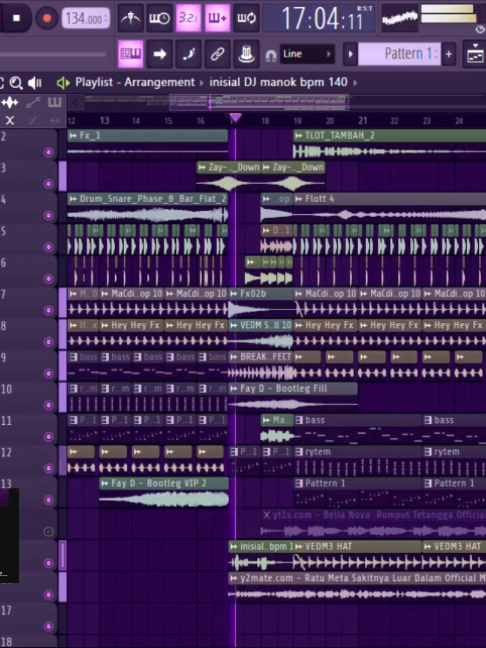This screenshot has width=486, height=648.
Task: Open inisial DJ manok bpm 140 menu
Action: [278, 82]
